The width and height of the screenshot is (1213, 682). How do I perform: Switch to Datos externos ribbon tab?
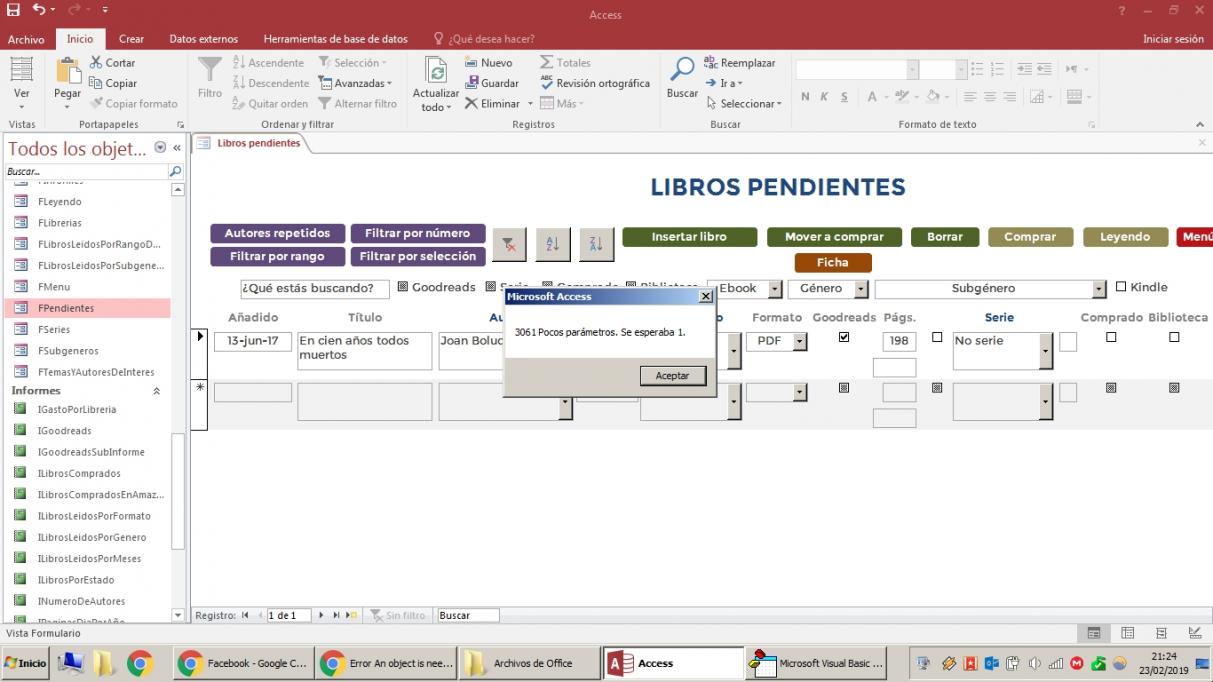[204, 39]
